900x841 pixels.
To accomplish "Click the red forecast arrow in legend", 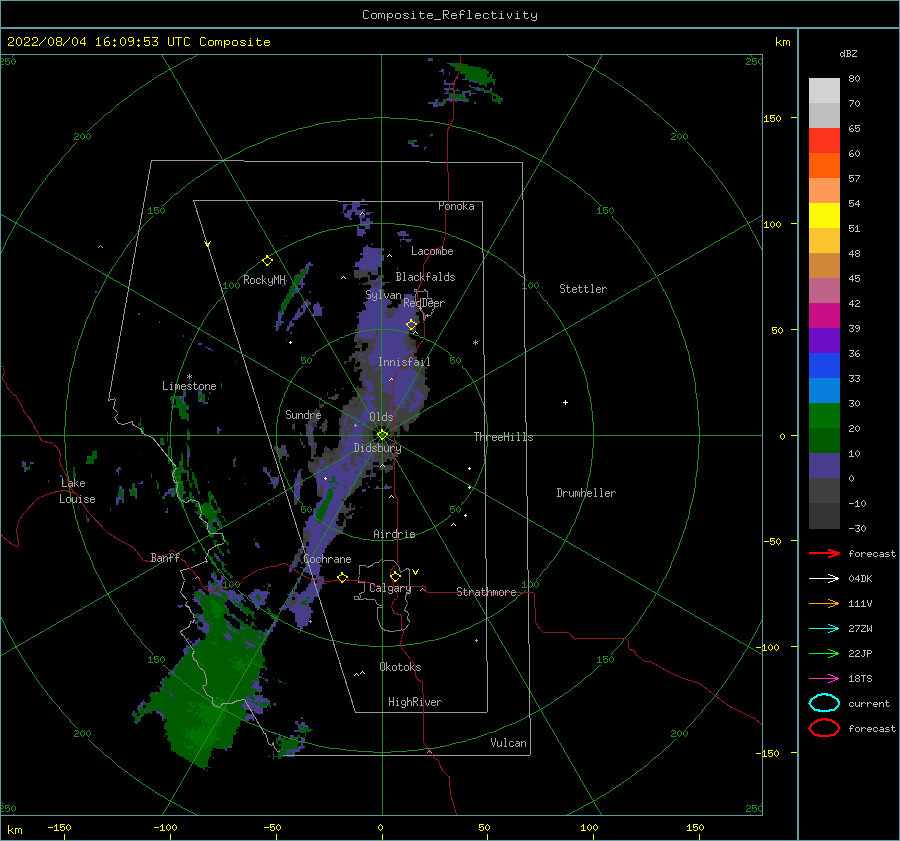I will pyautogui.click(x=824, y=553).
